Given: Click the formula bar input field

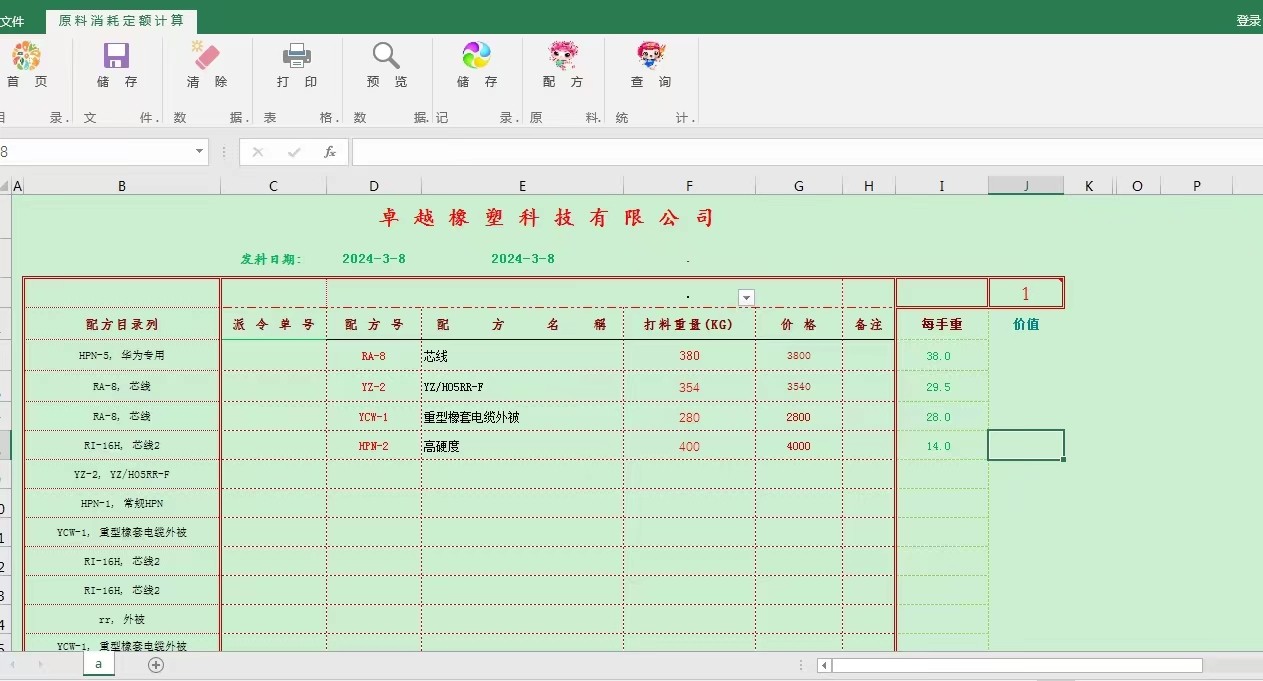Looking at the screenshot, I should [x=800, y=152].
